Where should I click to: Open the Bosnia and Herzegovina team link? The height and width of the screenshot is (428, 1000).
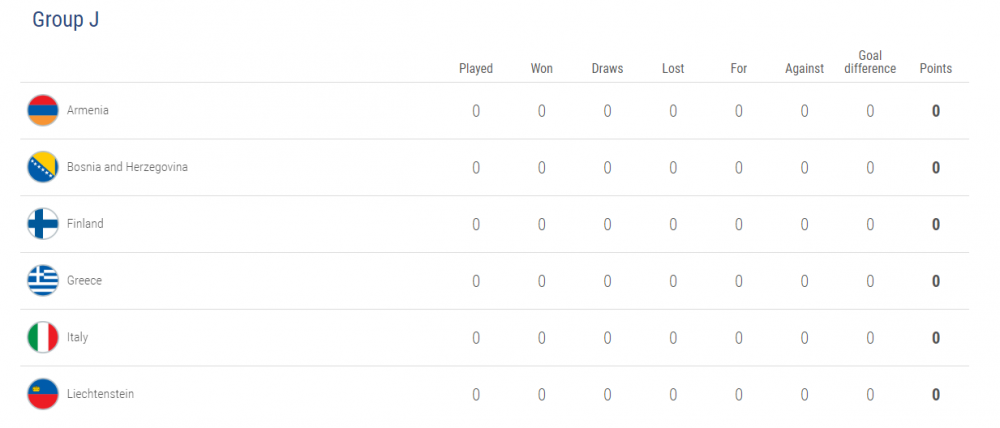click(128, 167)
